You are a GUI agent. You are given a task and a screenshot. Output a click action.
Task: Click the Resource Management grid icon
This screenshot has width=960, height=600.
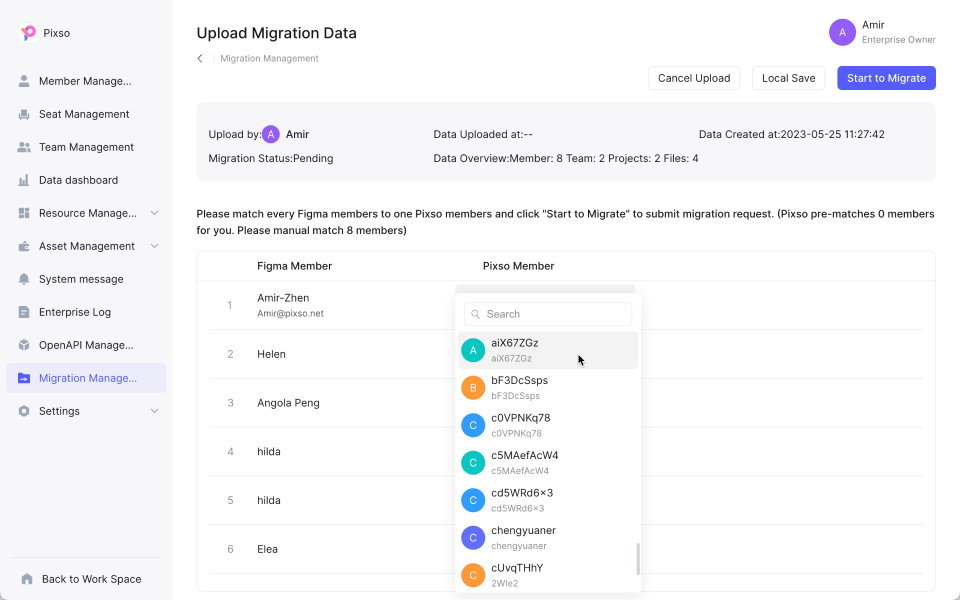coord(24,213)
